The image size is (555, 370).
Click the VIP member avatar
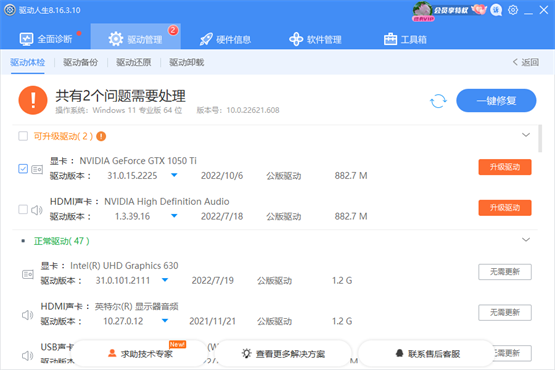click(x=422, y=10)
